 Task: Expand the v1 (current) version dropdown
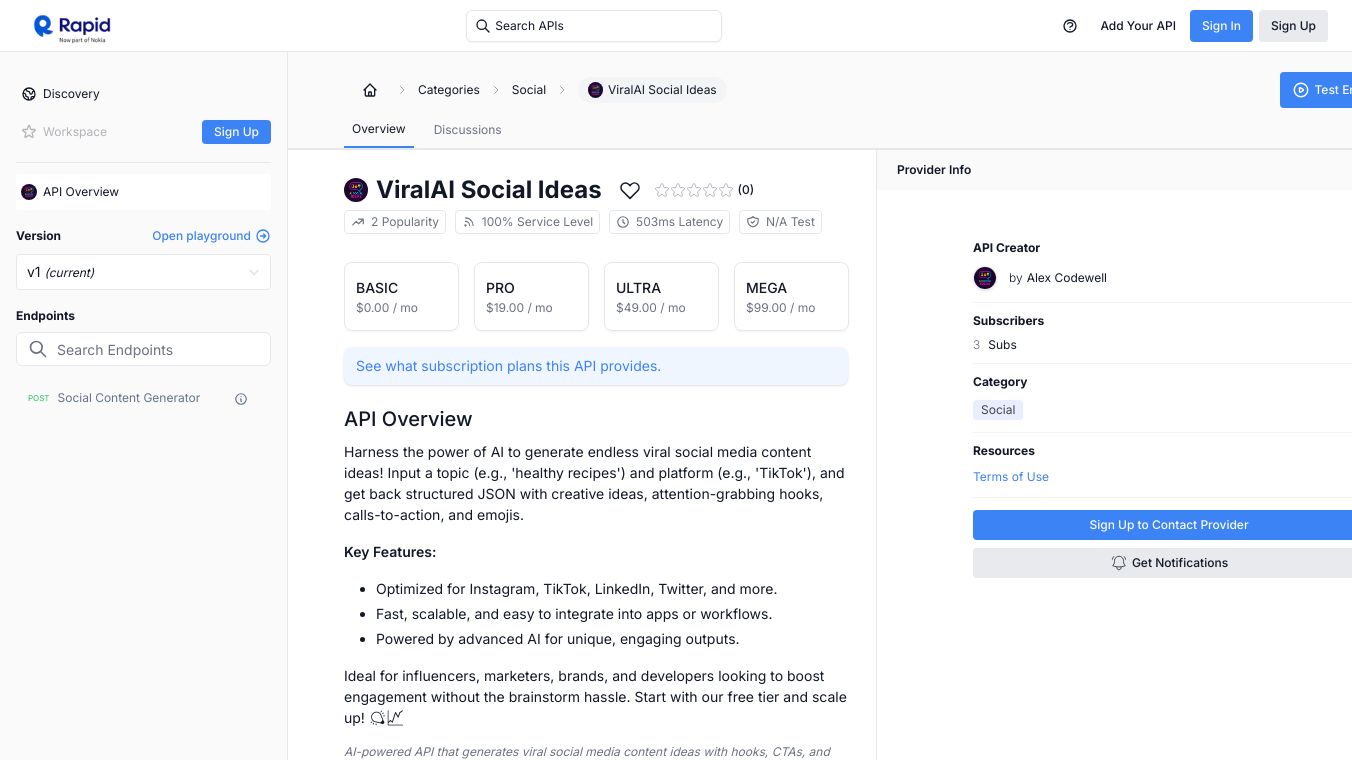(143, 272)
